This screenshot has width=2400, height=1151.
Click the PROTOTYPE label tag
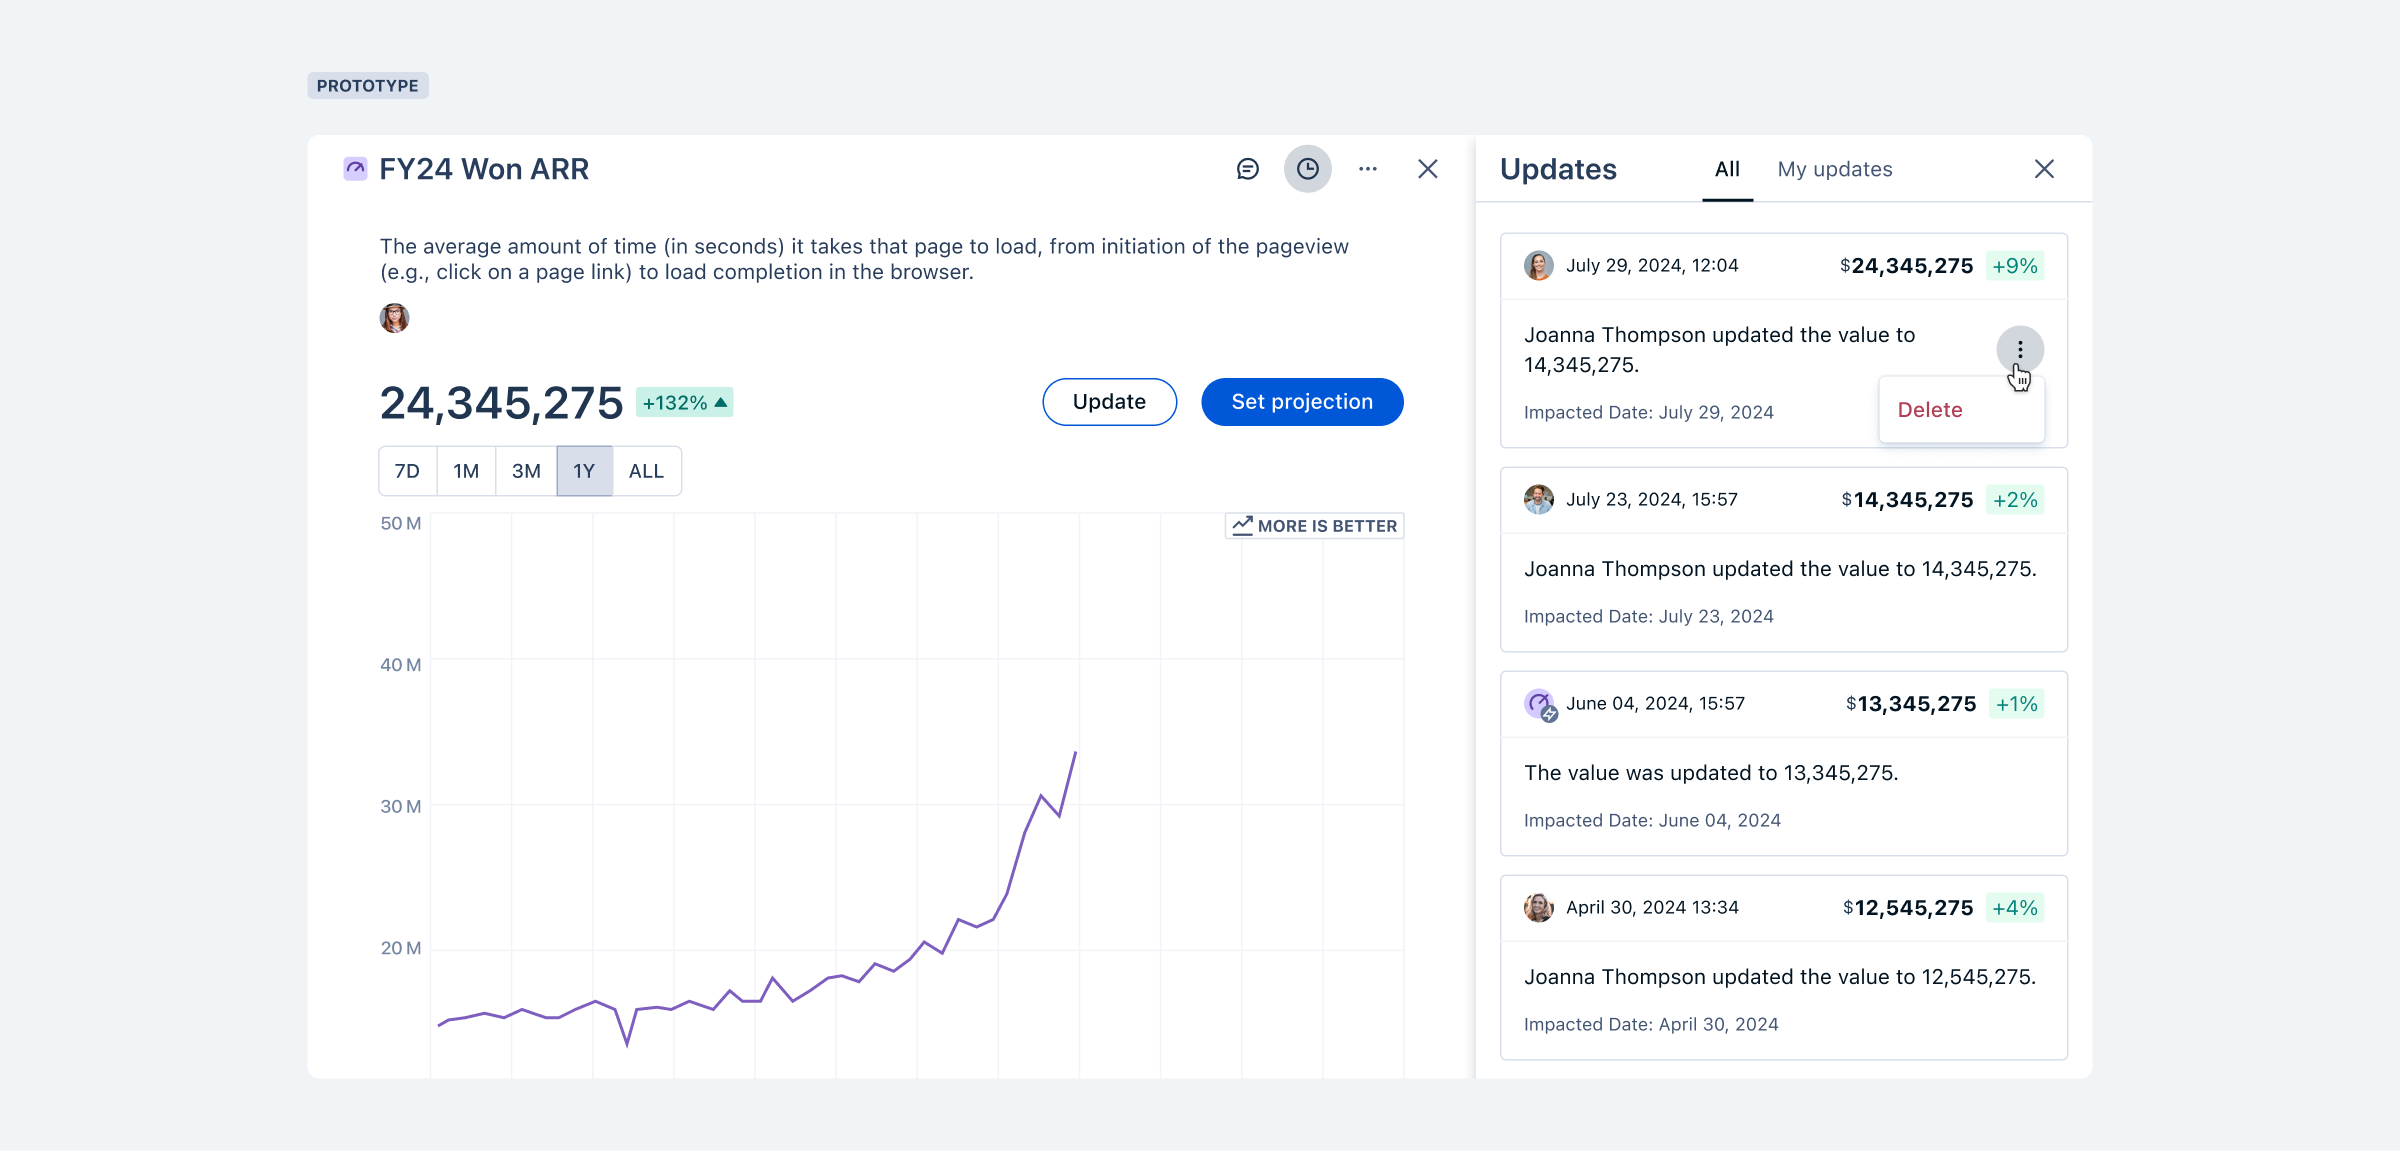pos(368,86)
